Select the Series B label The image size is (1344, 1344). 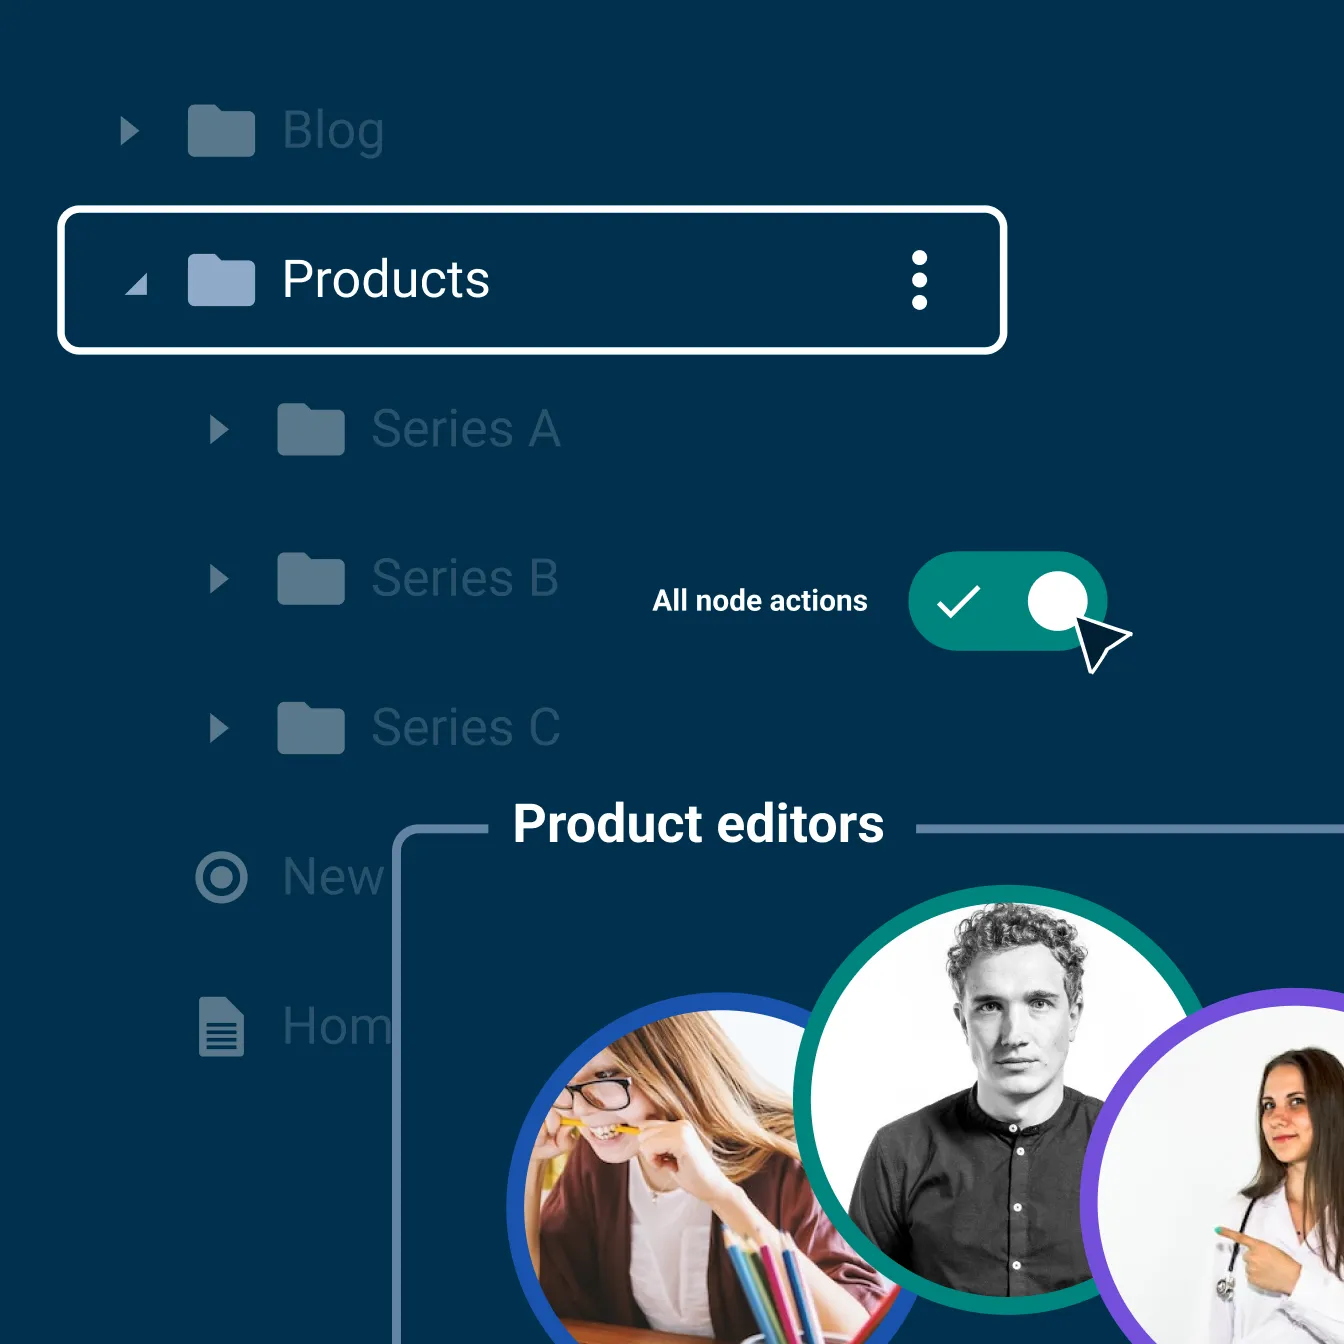tap(465, 578)
